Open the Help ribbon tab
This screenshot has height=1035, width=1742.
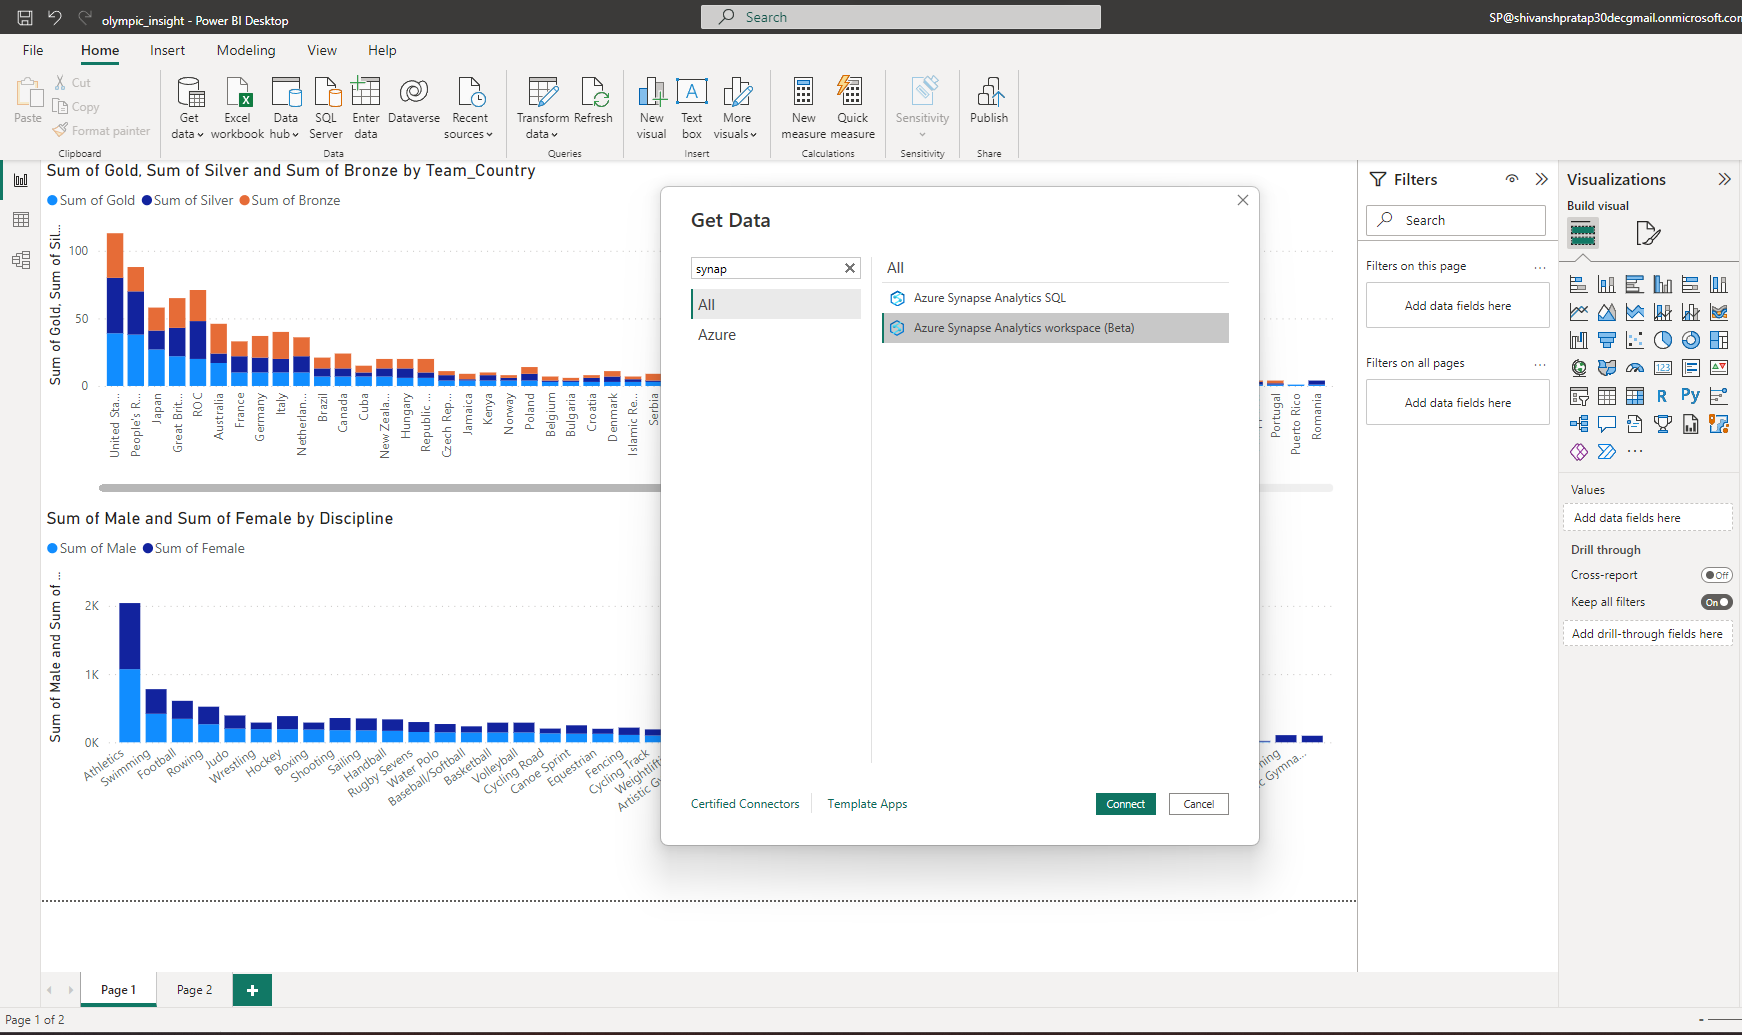point(382,50)
